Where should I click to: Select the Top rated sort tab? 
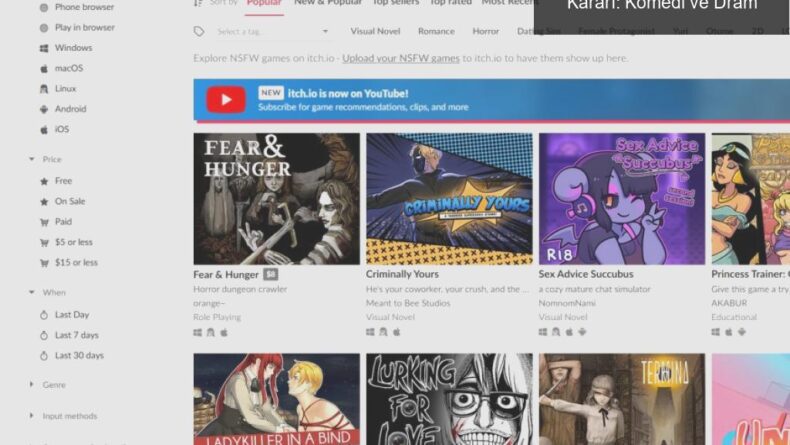(x=450, y=3)
